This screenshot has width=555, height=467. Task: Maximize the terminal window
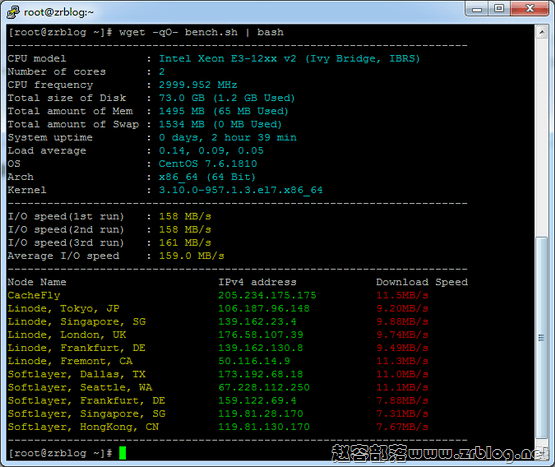point(499,8)
